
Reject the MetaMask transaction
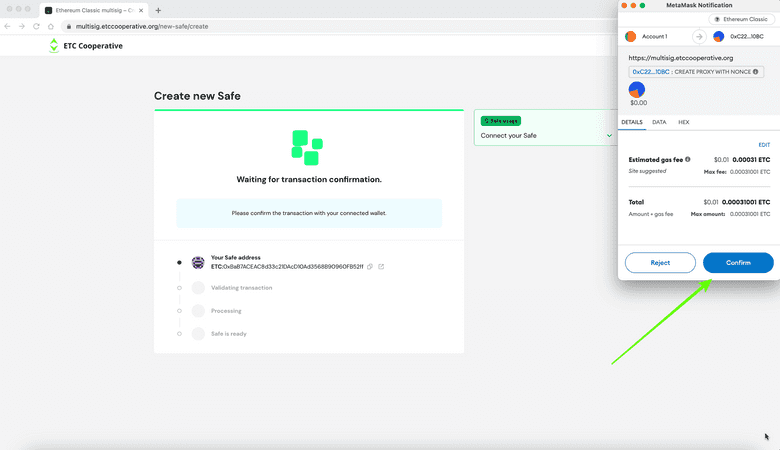(x=660, y=262)
